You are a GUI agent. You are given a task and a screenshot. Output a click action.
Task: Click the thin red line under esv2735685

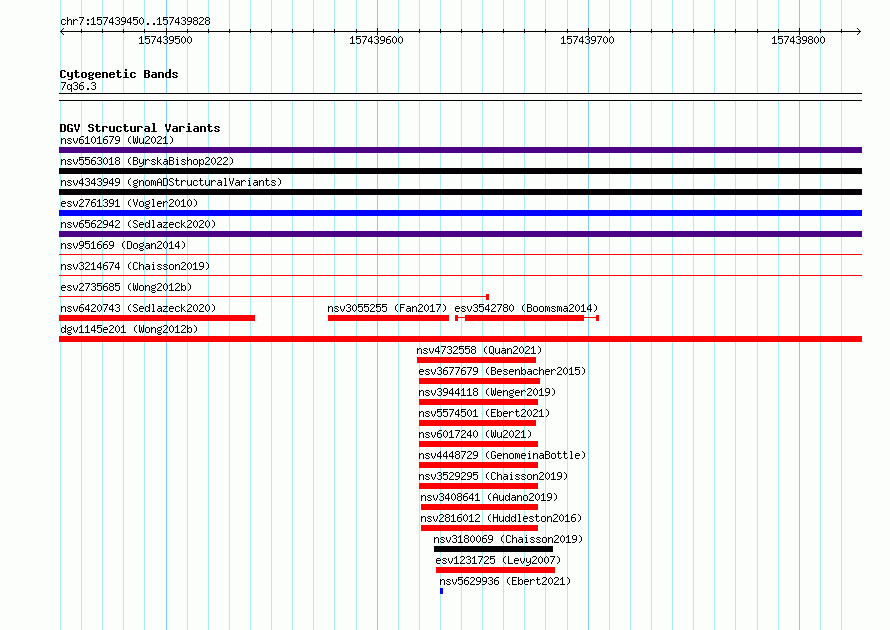274,297
